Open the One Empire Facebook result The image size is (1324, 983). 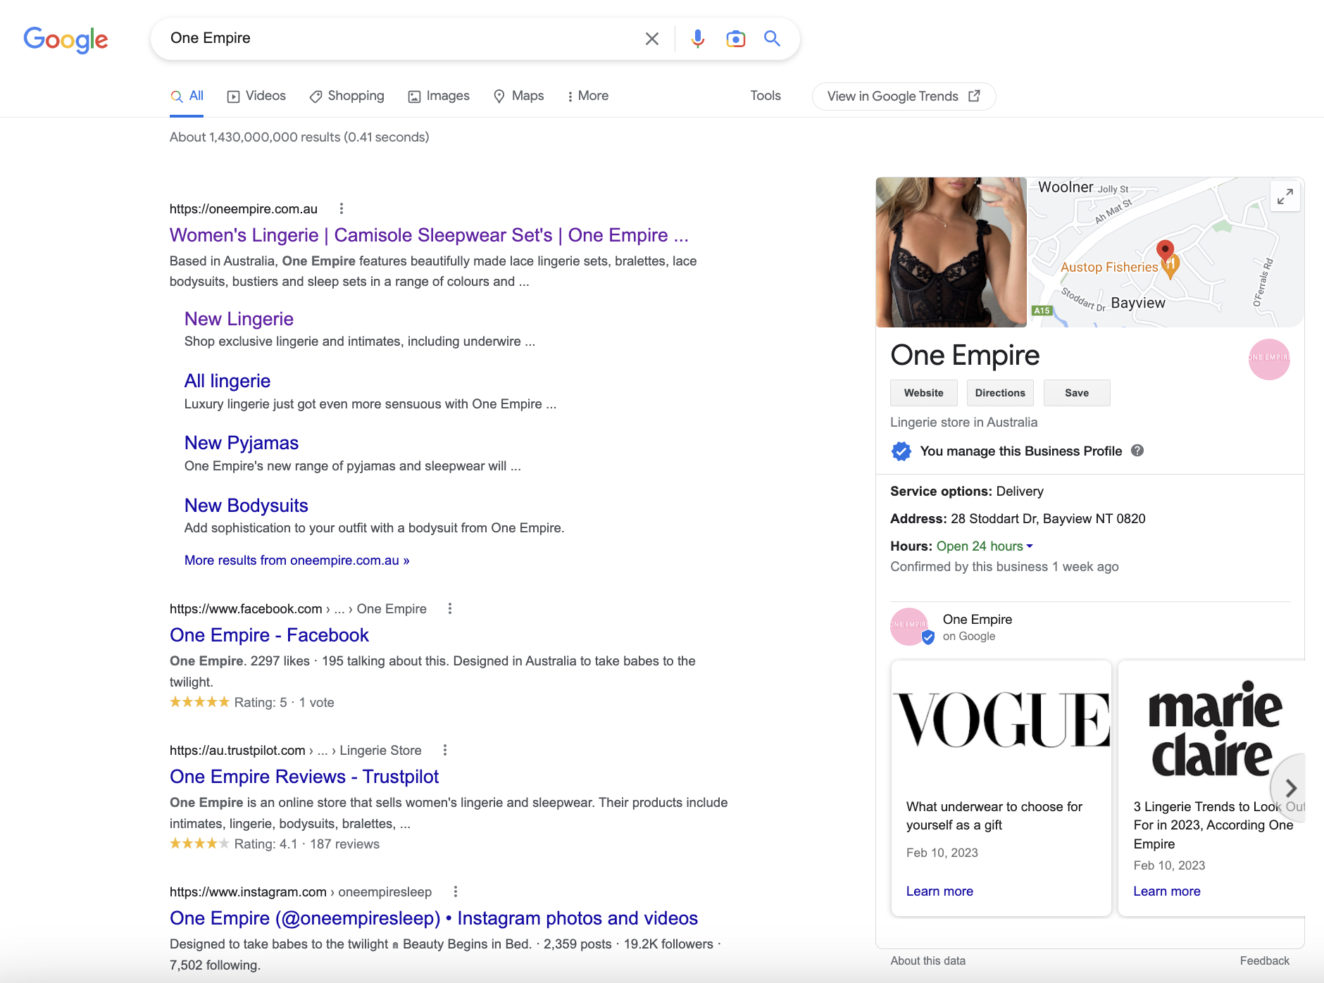point(268,635)
